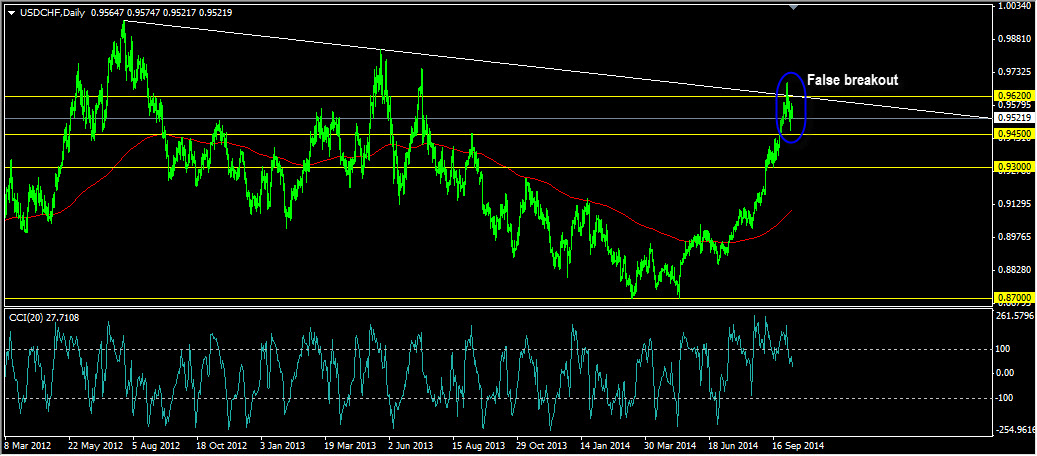
Task: Click the 0.87000 support level label
Action: (1013, 298)
